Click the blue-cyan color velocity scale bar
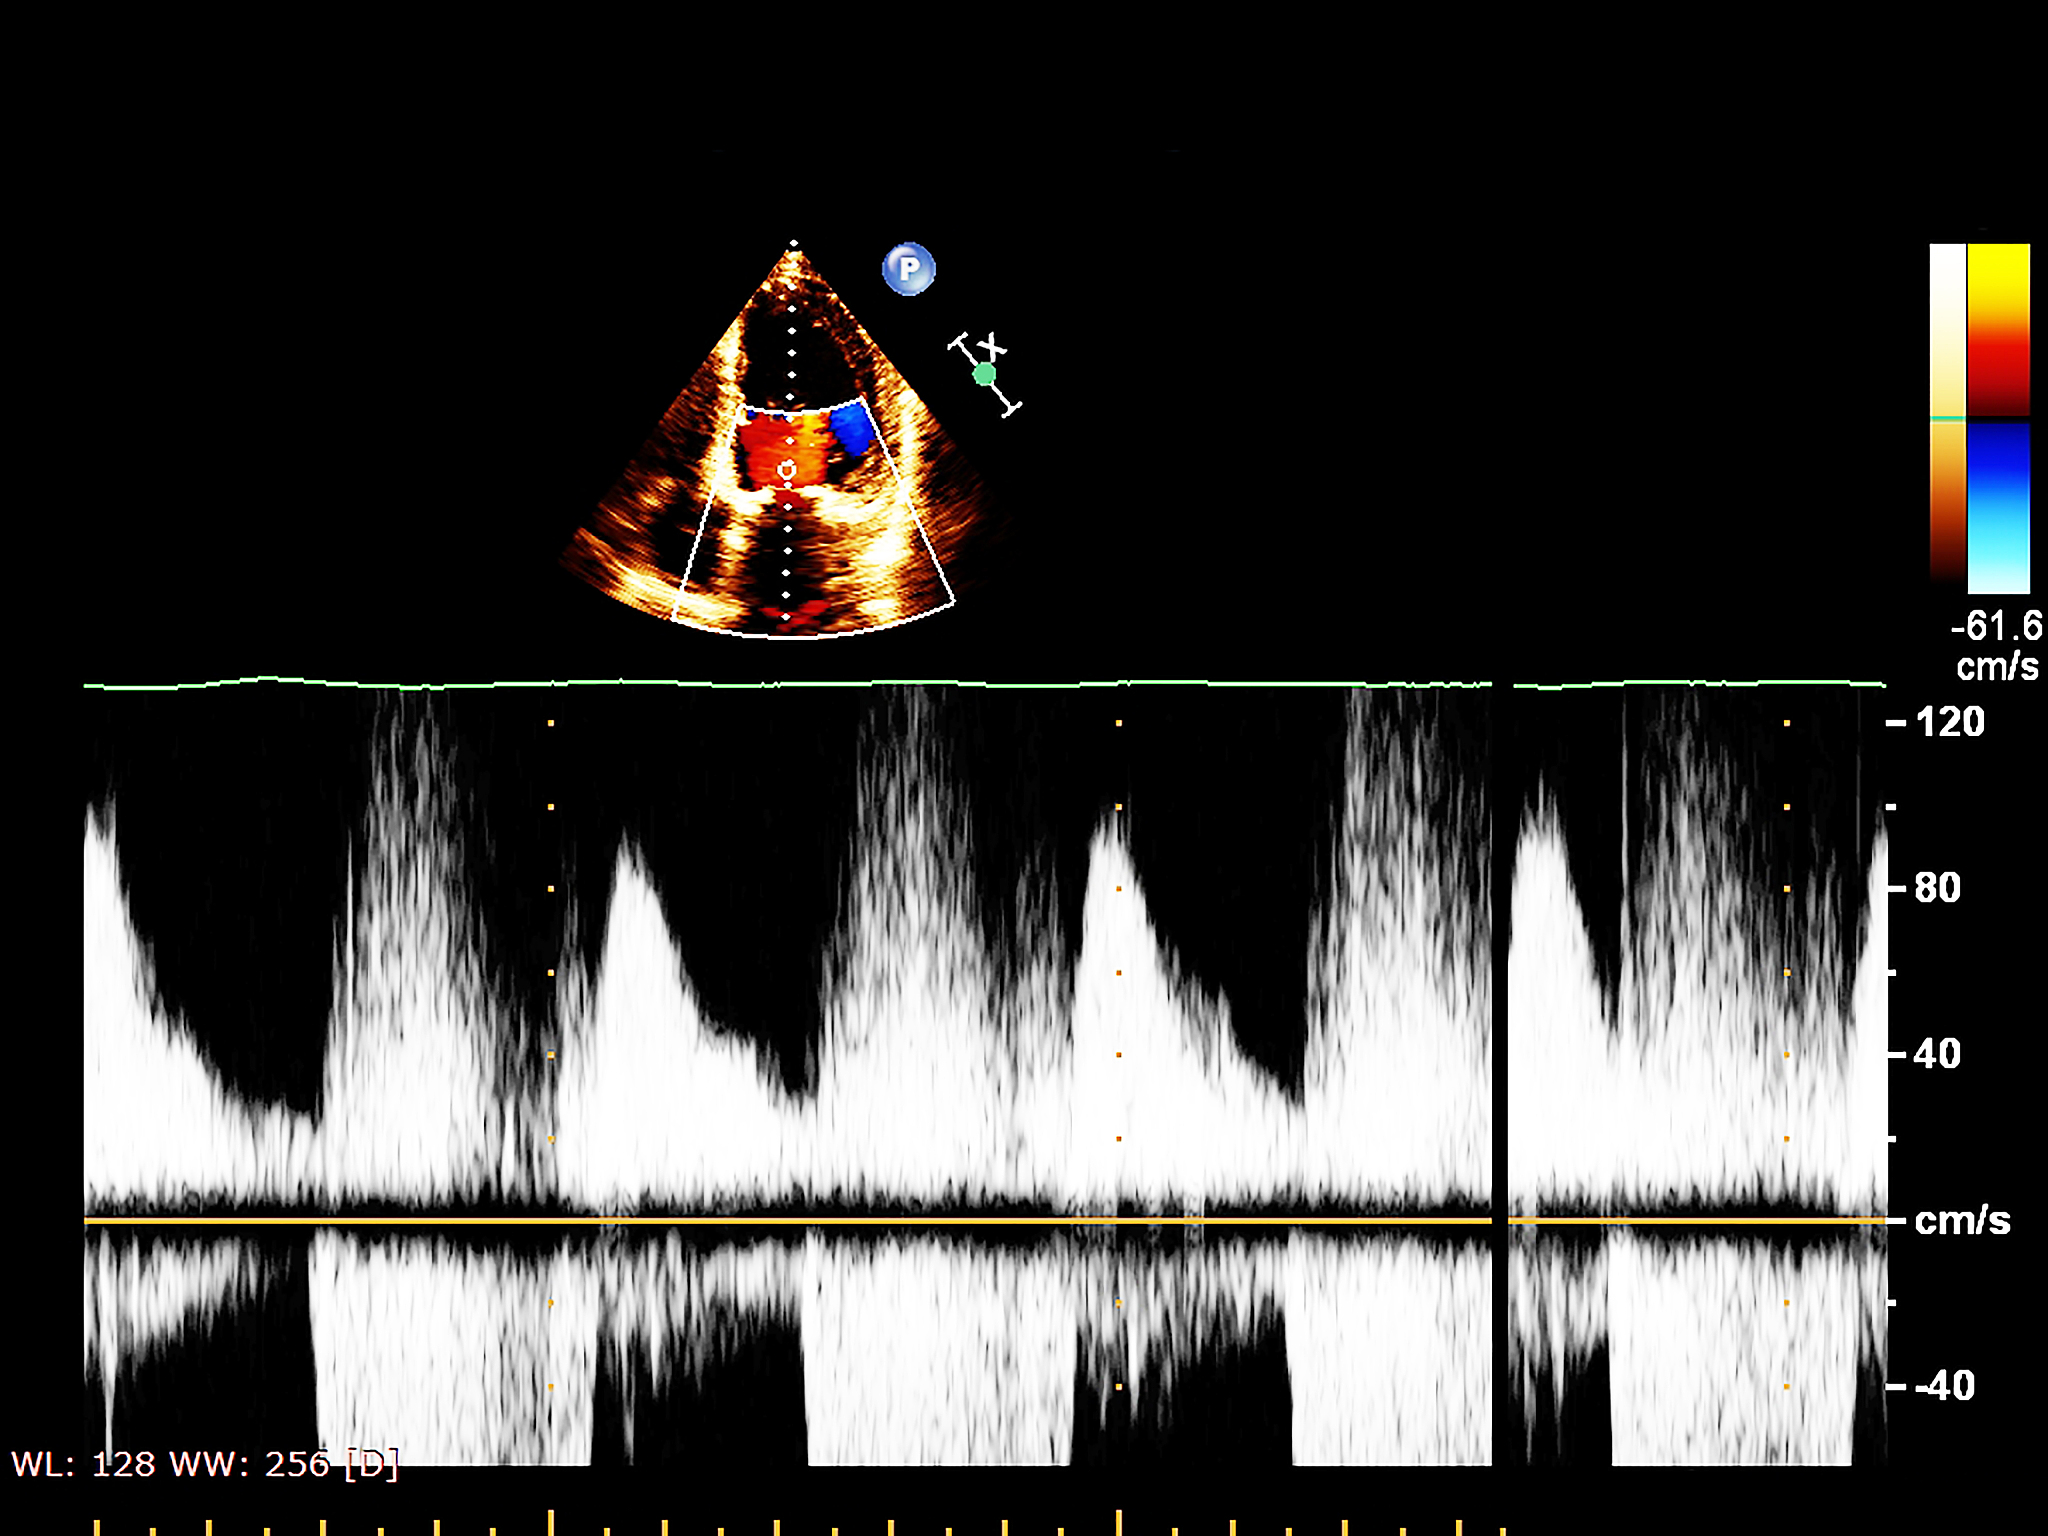2048x1536 pixels. click(1998, 507)
